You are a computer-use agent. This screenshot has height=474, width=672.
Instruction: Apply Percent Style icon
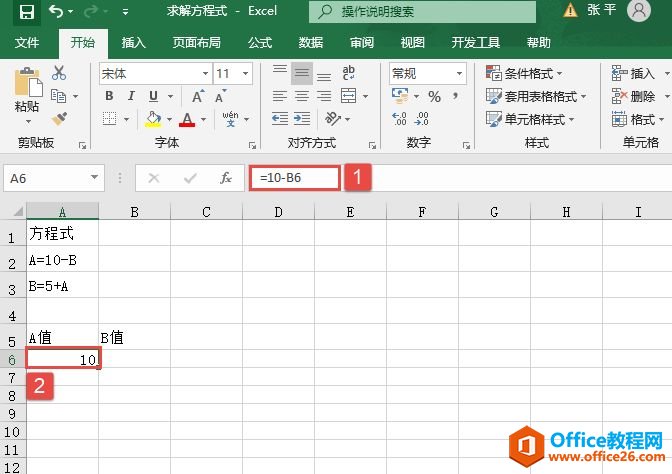(x=434, y=96)
